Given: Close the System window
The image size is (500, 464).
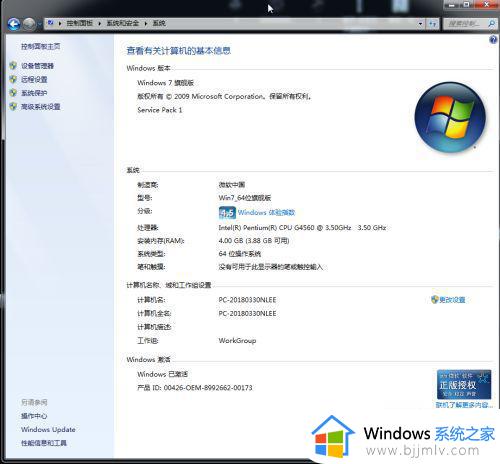Looking at the screenshot, I should pos(486,5).
